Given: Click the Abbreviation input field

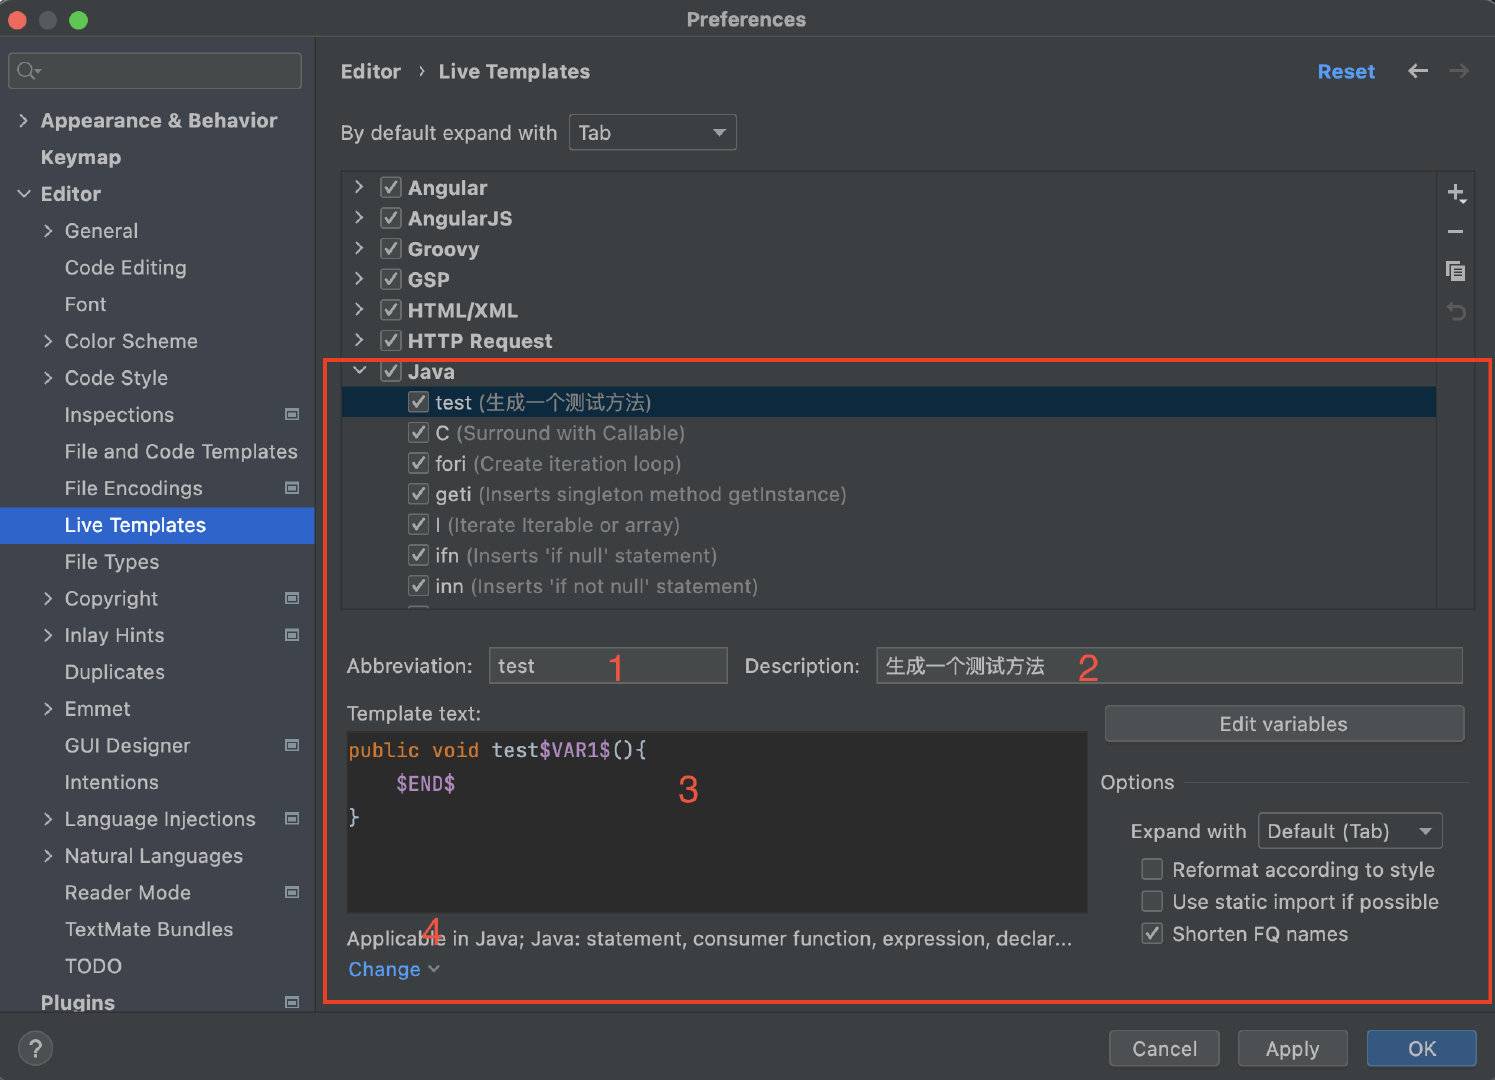Looking at the screenshot, I should (608, 666).
